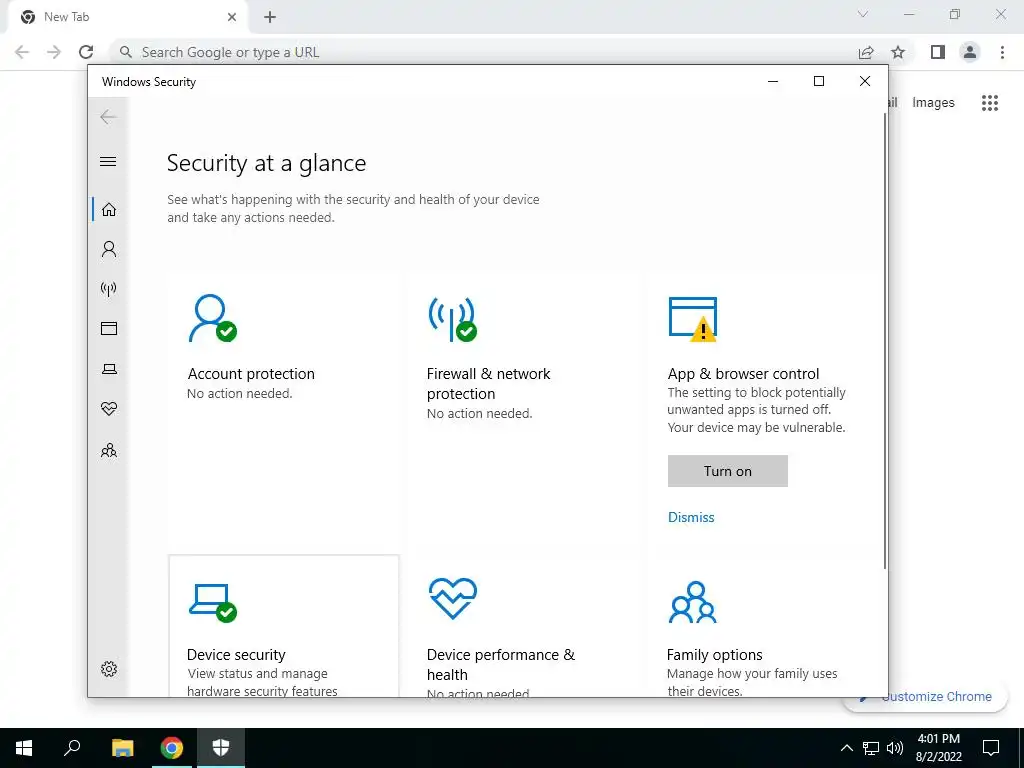Open the App & browser control heading
Viewport: 1024px width, 768px height.
point(743,374)
